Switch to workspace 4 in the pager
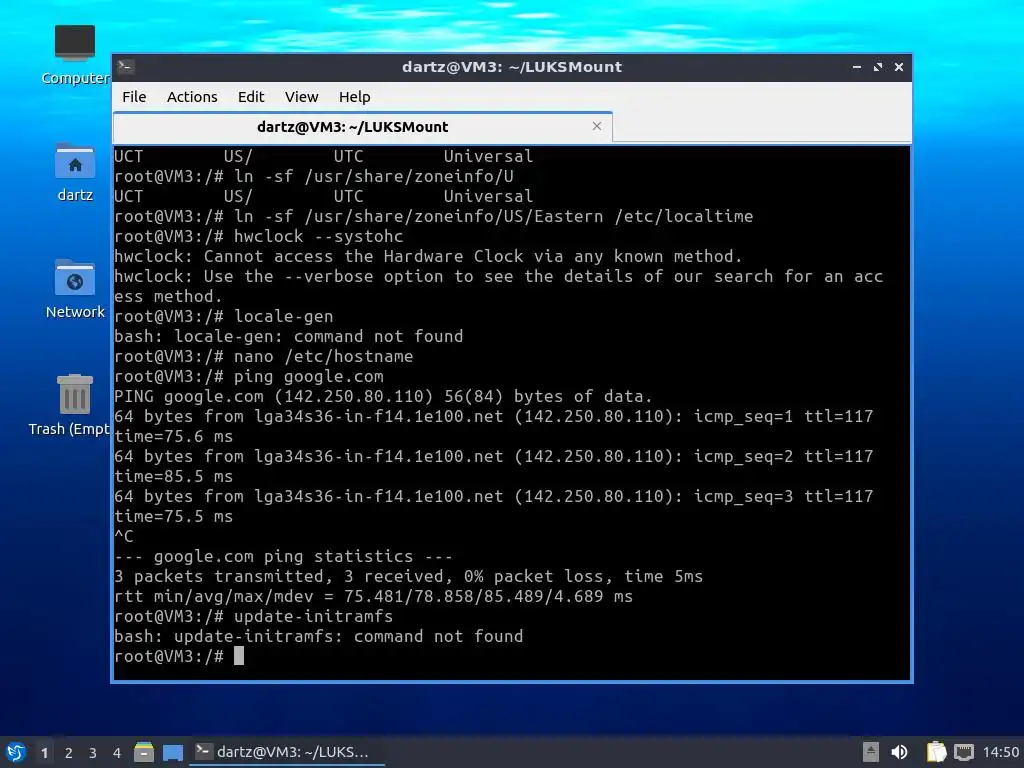Screen dimensions: 1024x768 point(117,753)
